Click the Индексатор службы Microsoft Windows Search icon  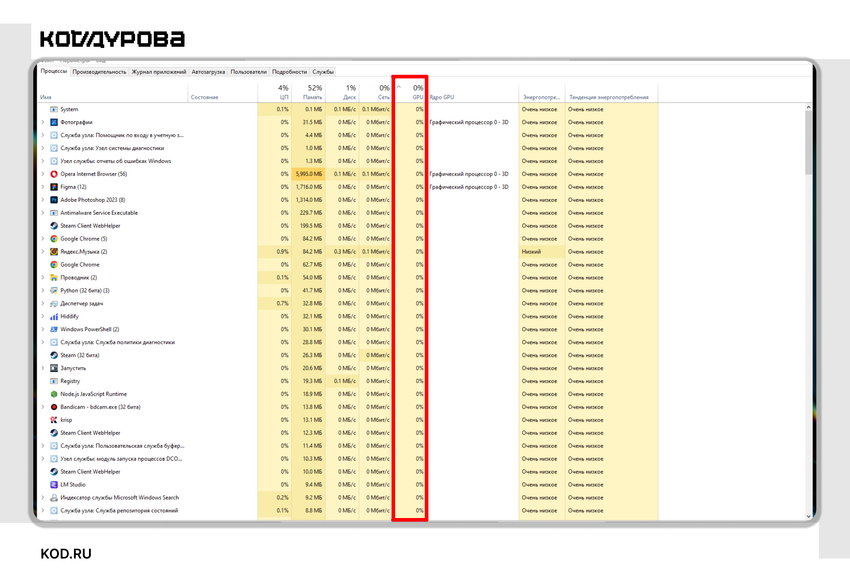(x=54, y=497)
